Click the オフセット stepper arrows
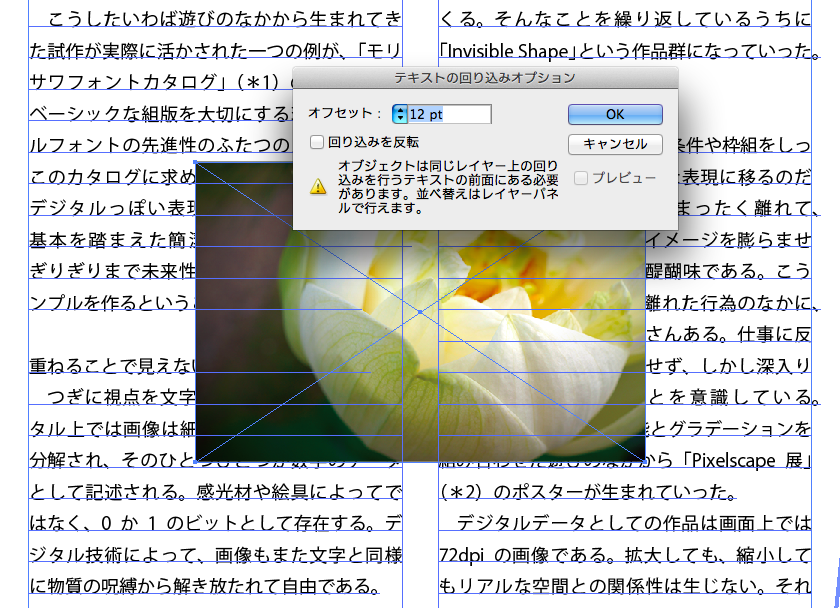Viewport: 840px width, 608px height. [x=400, y=114]
